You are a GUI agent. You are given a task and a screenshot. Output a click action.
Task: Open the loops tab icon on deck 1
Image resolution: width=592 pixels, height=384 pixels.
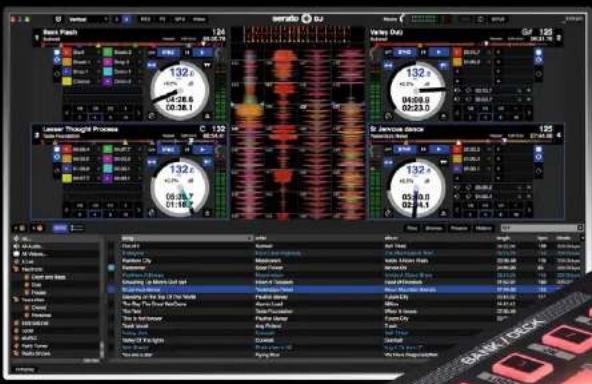pos(57,60)
